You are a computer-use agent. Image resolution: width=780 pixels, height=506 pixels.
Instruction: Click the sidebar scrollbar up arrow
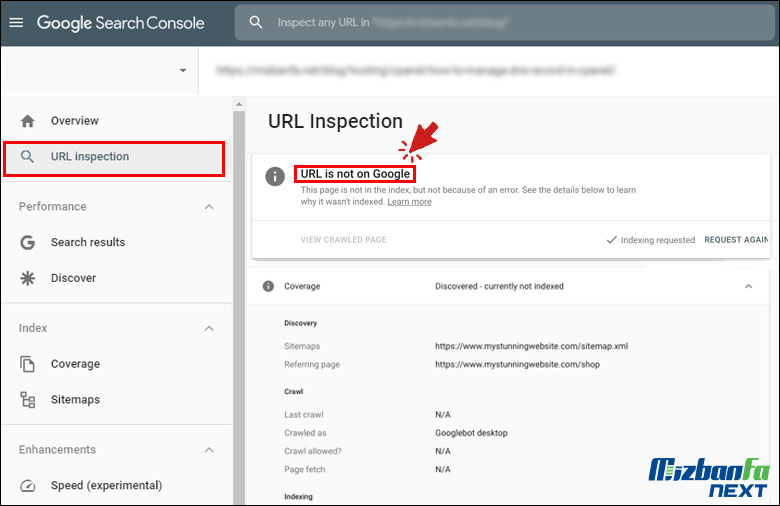239,104
